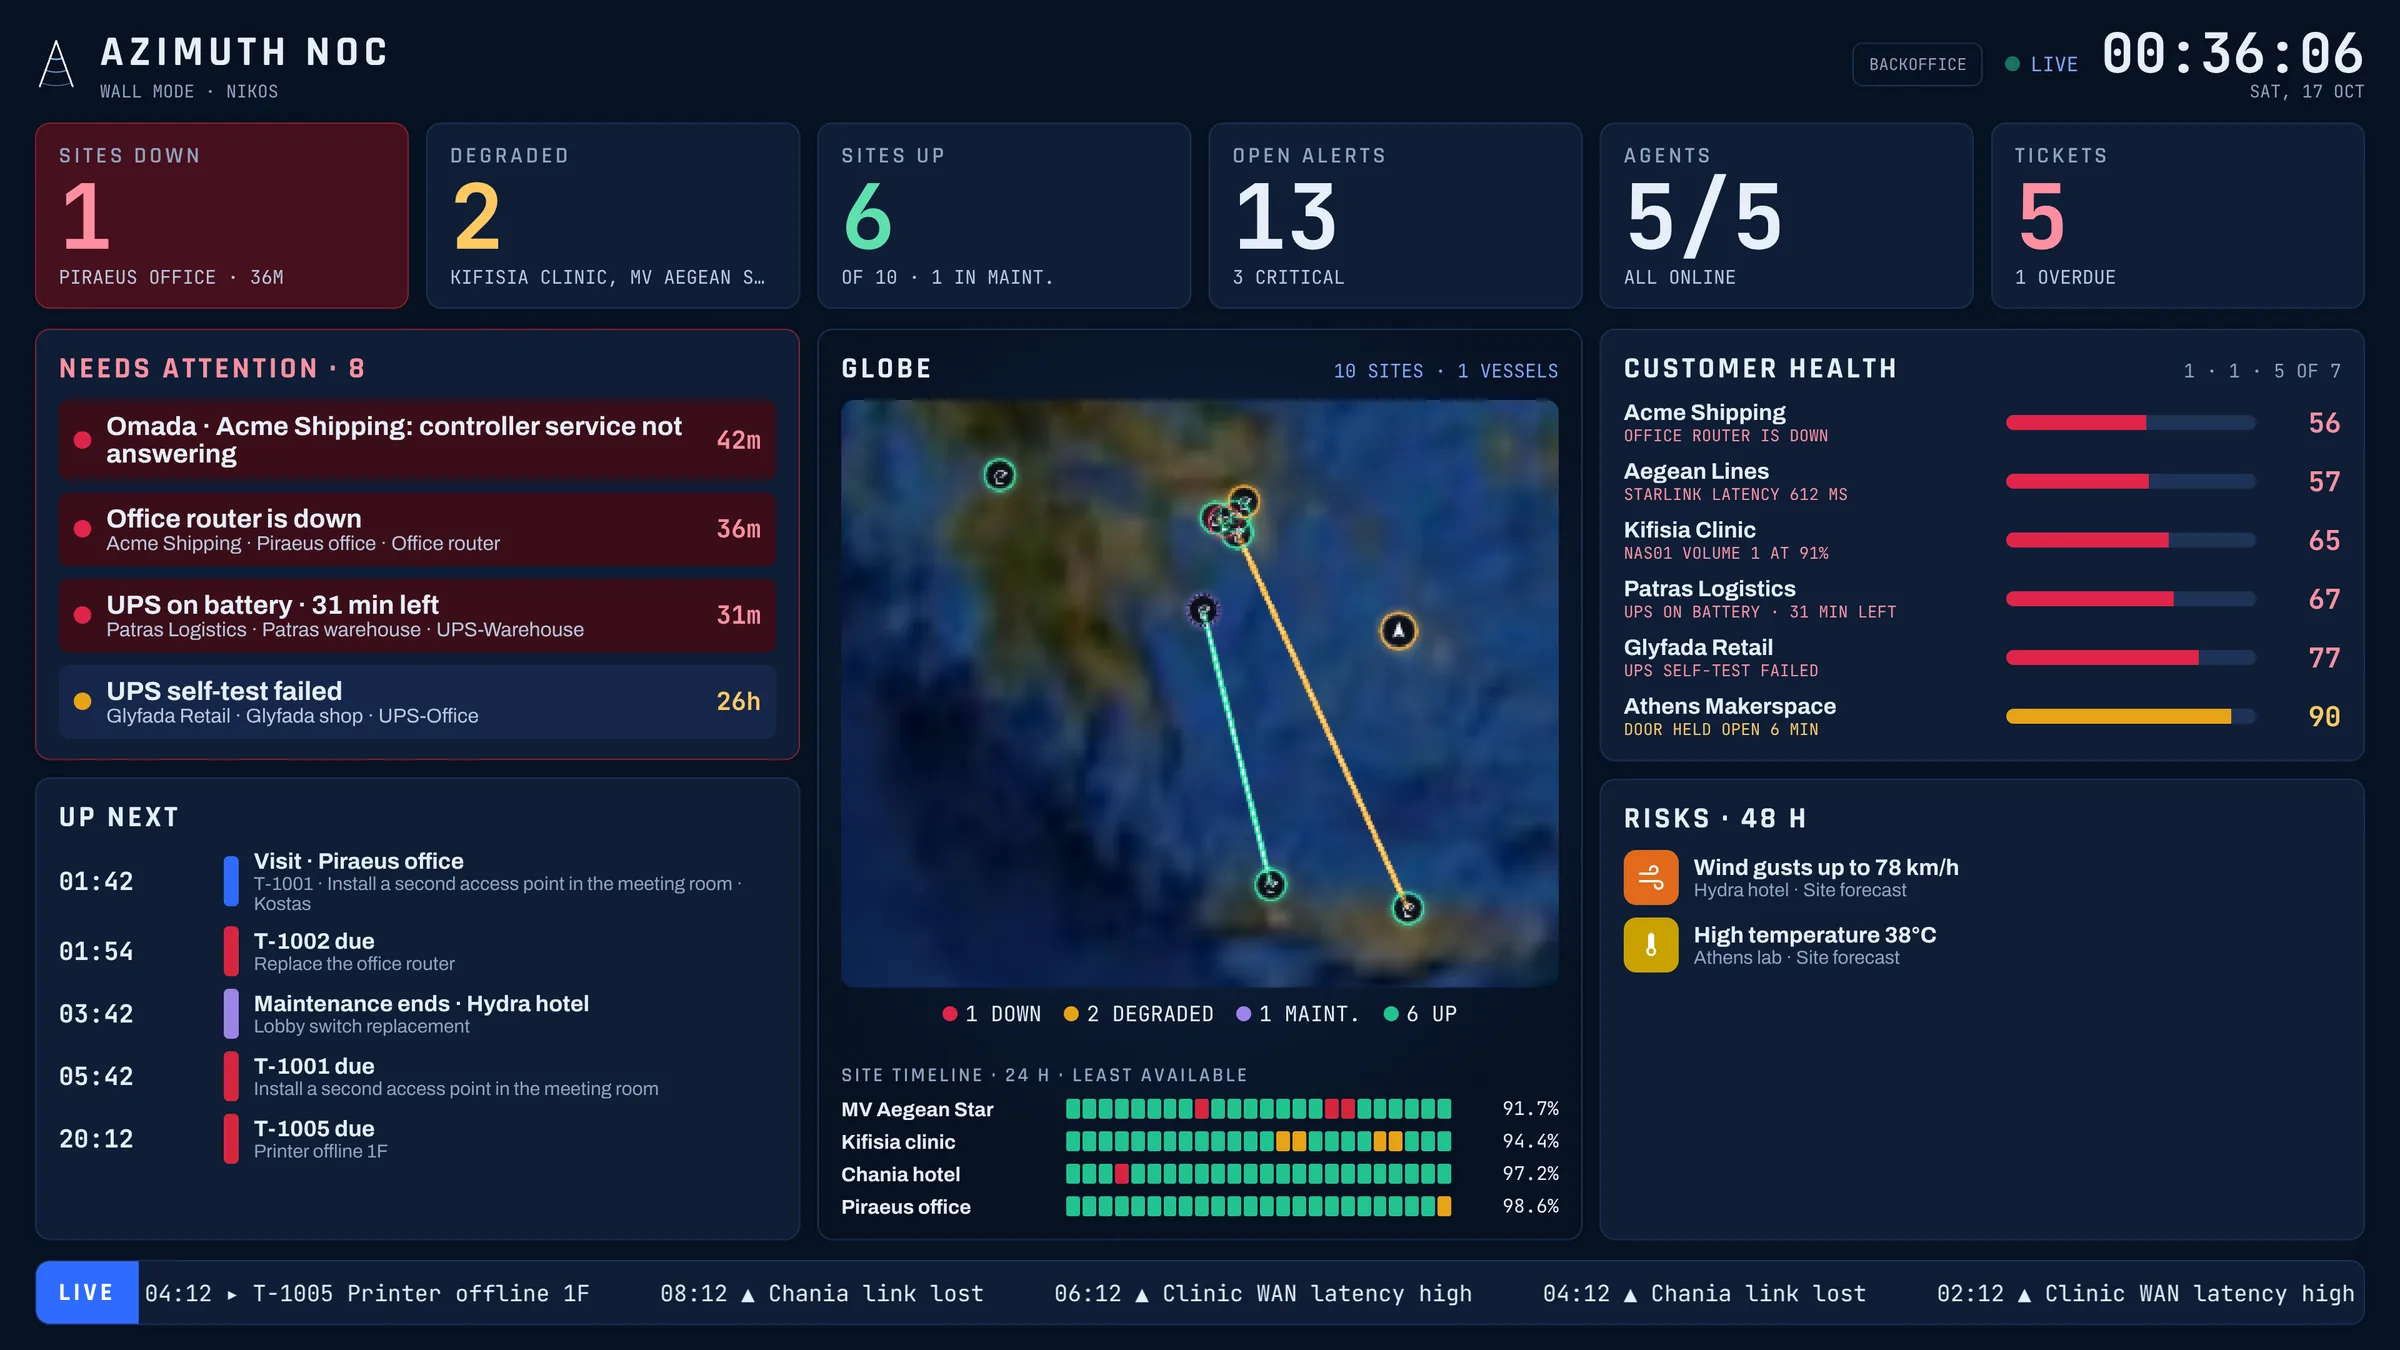
Task: Select the site marker ending the orange line
Action: (x=1408, y=908)
